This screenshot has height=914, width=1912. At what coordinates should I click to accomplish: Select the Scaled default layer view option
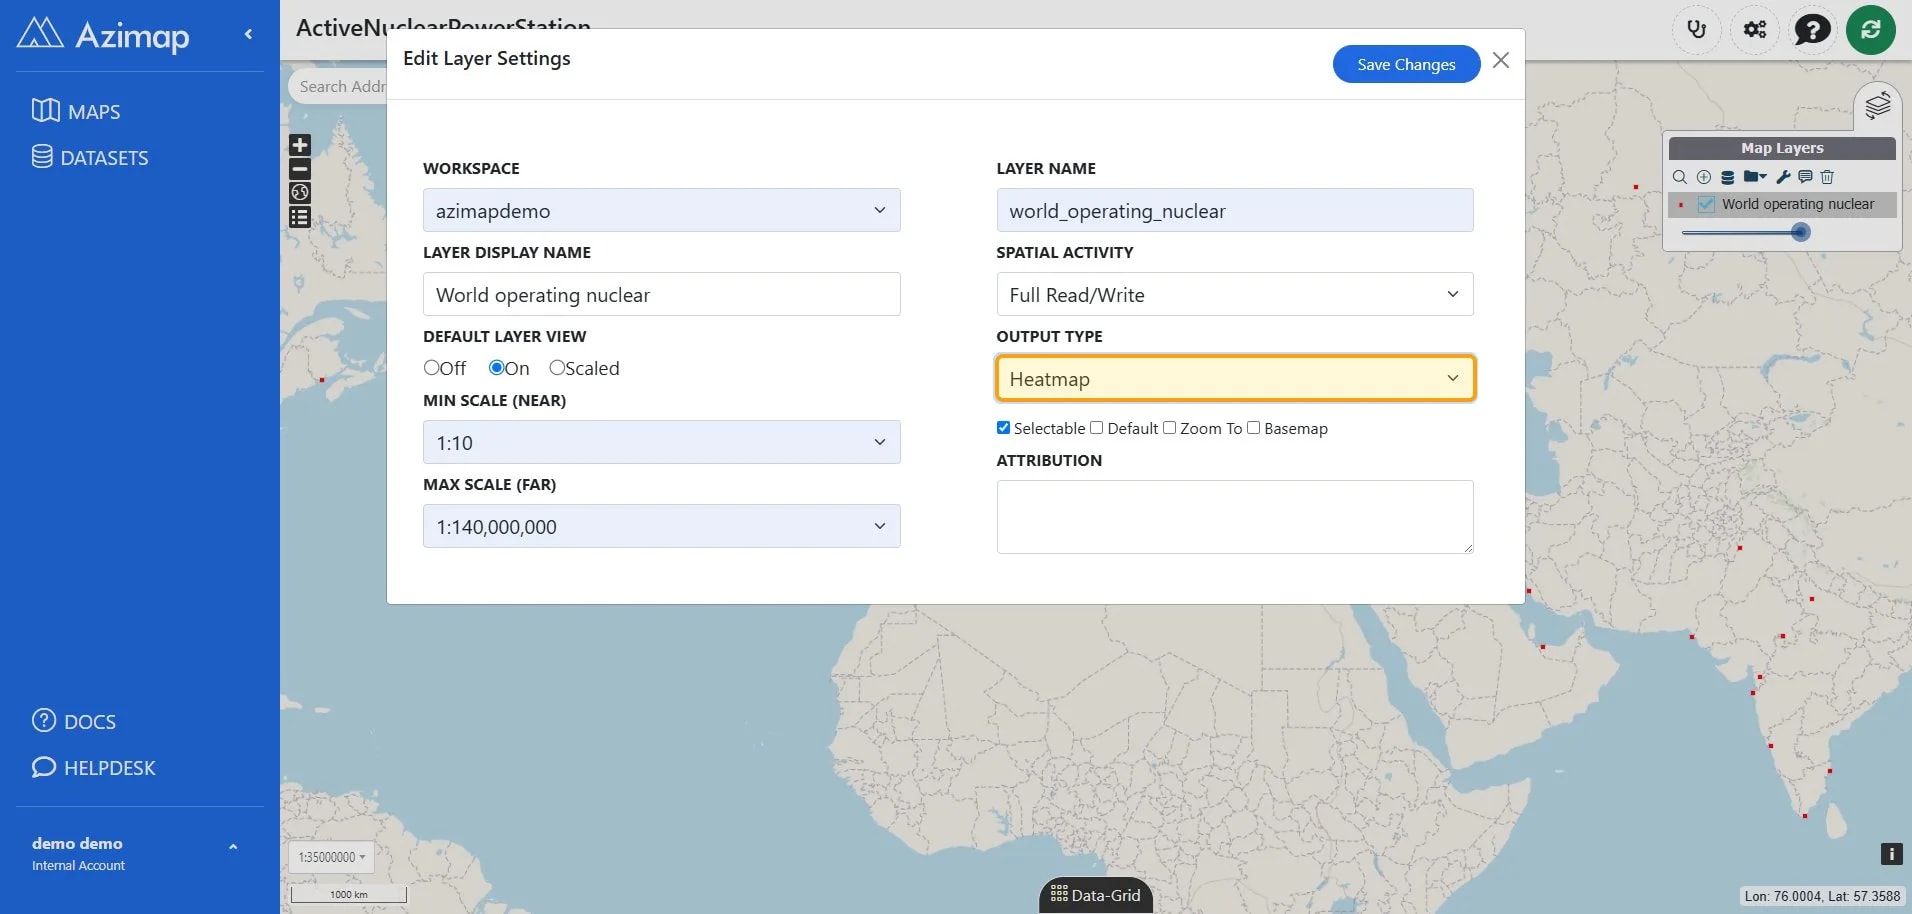[557, 368]
